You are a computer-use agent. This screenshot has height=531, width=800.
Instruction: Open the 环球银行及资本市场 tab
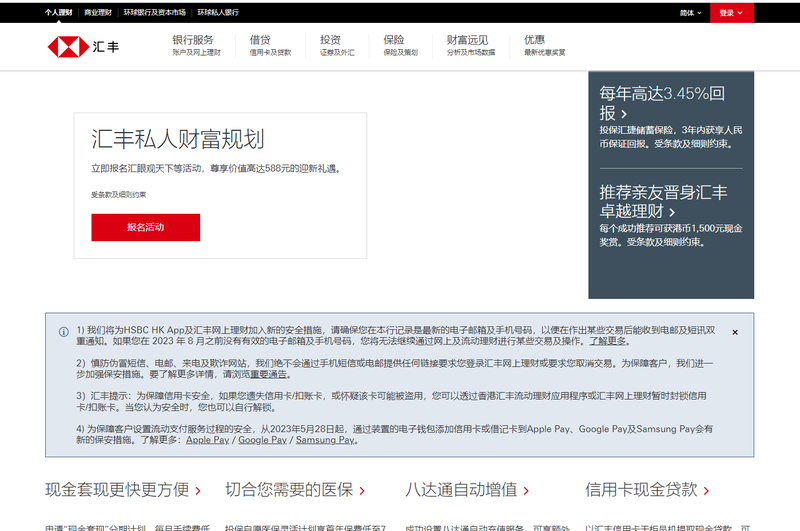[x=155, y=12]
